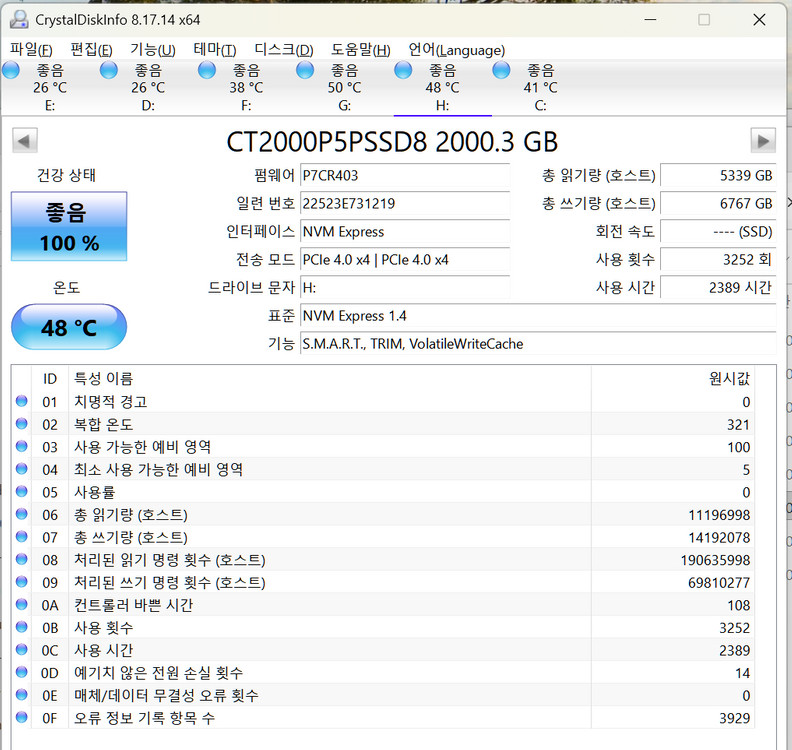Viewport: 792px width, 750px height.
Task: Go to previous disk with left arrow
Action: tap(25, 141)
